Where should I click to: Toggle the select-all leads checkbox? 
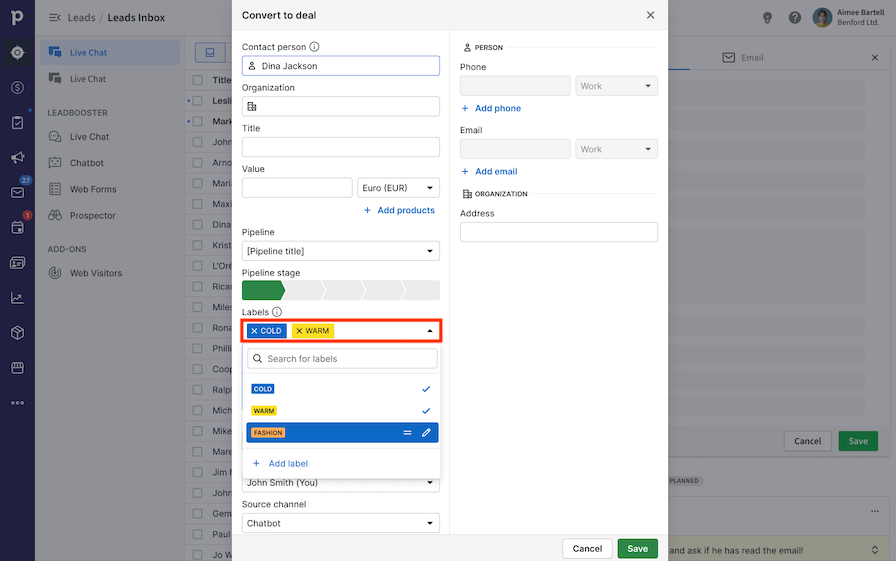pos(197,80)
